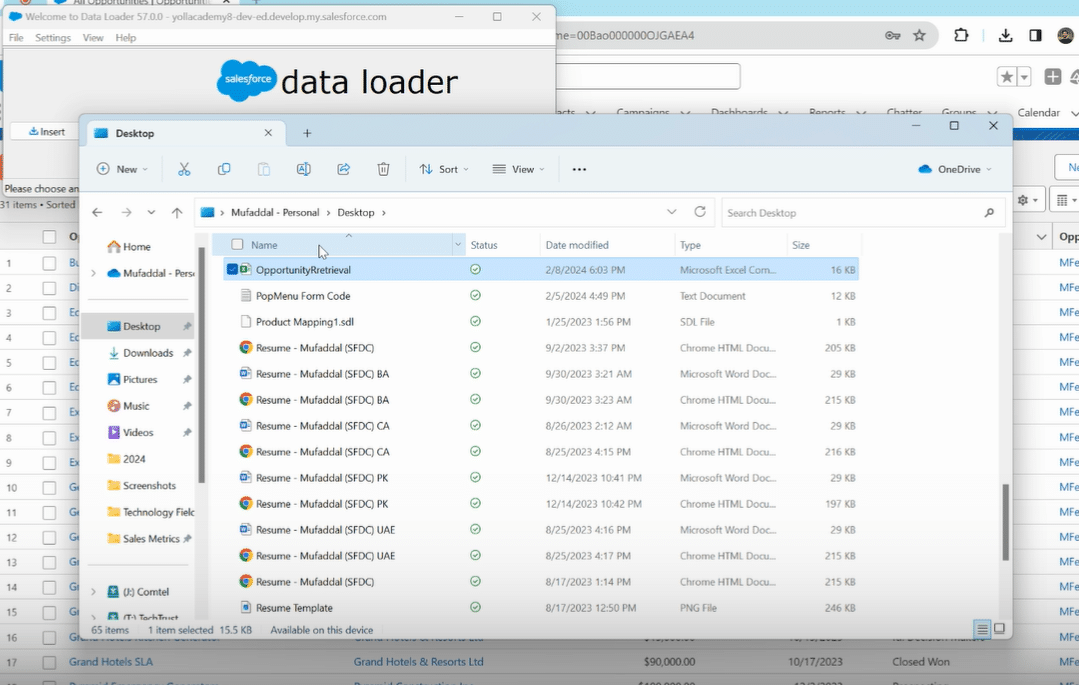Click the Rename icon in File Explorer toolbar
1079x685 pixels.
coord(303,169)
